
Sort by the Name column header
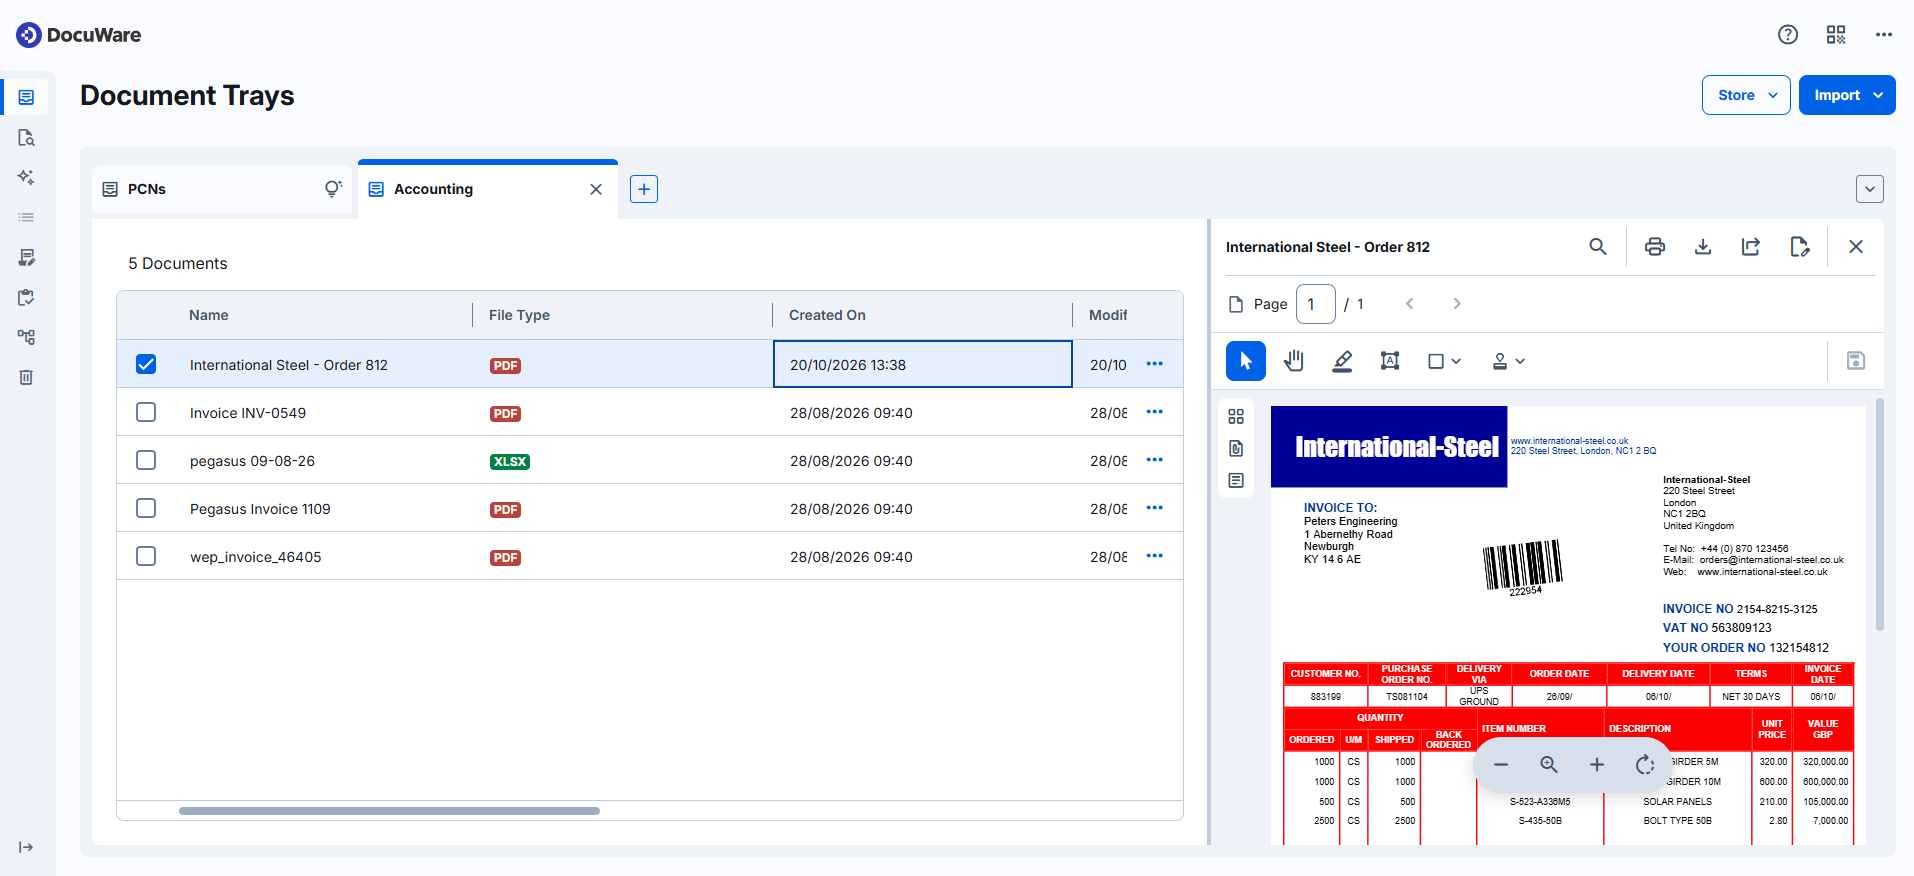click(209, 315)
